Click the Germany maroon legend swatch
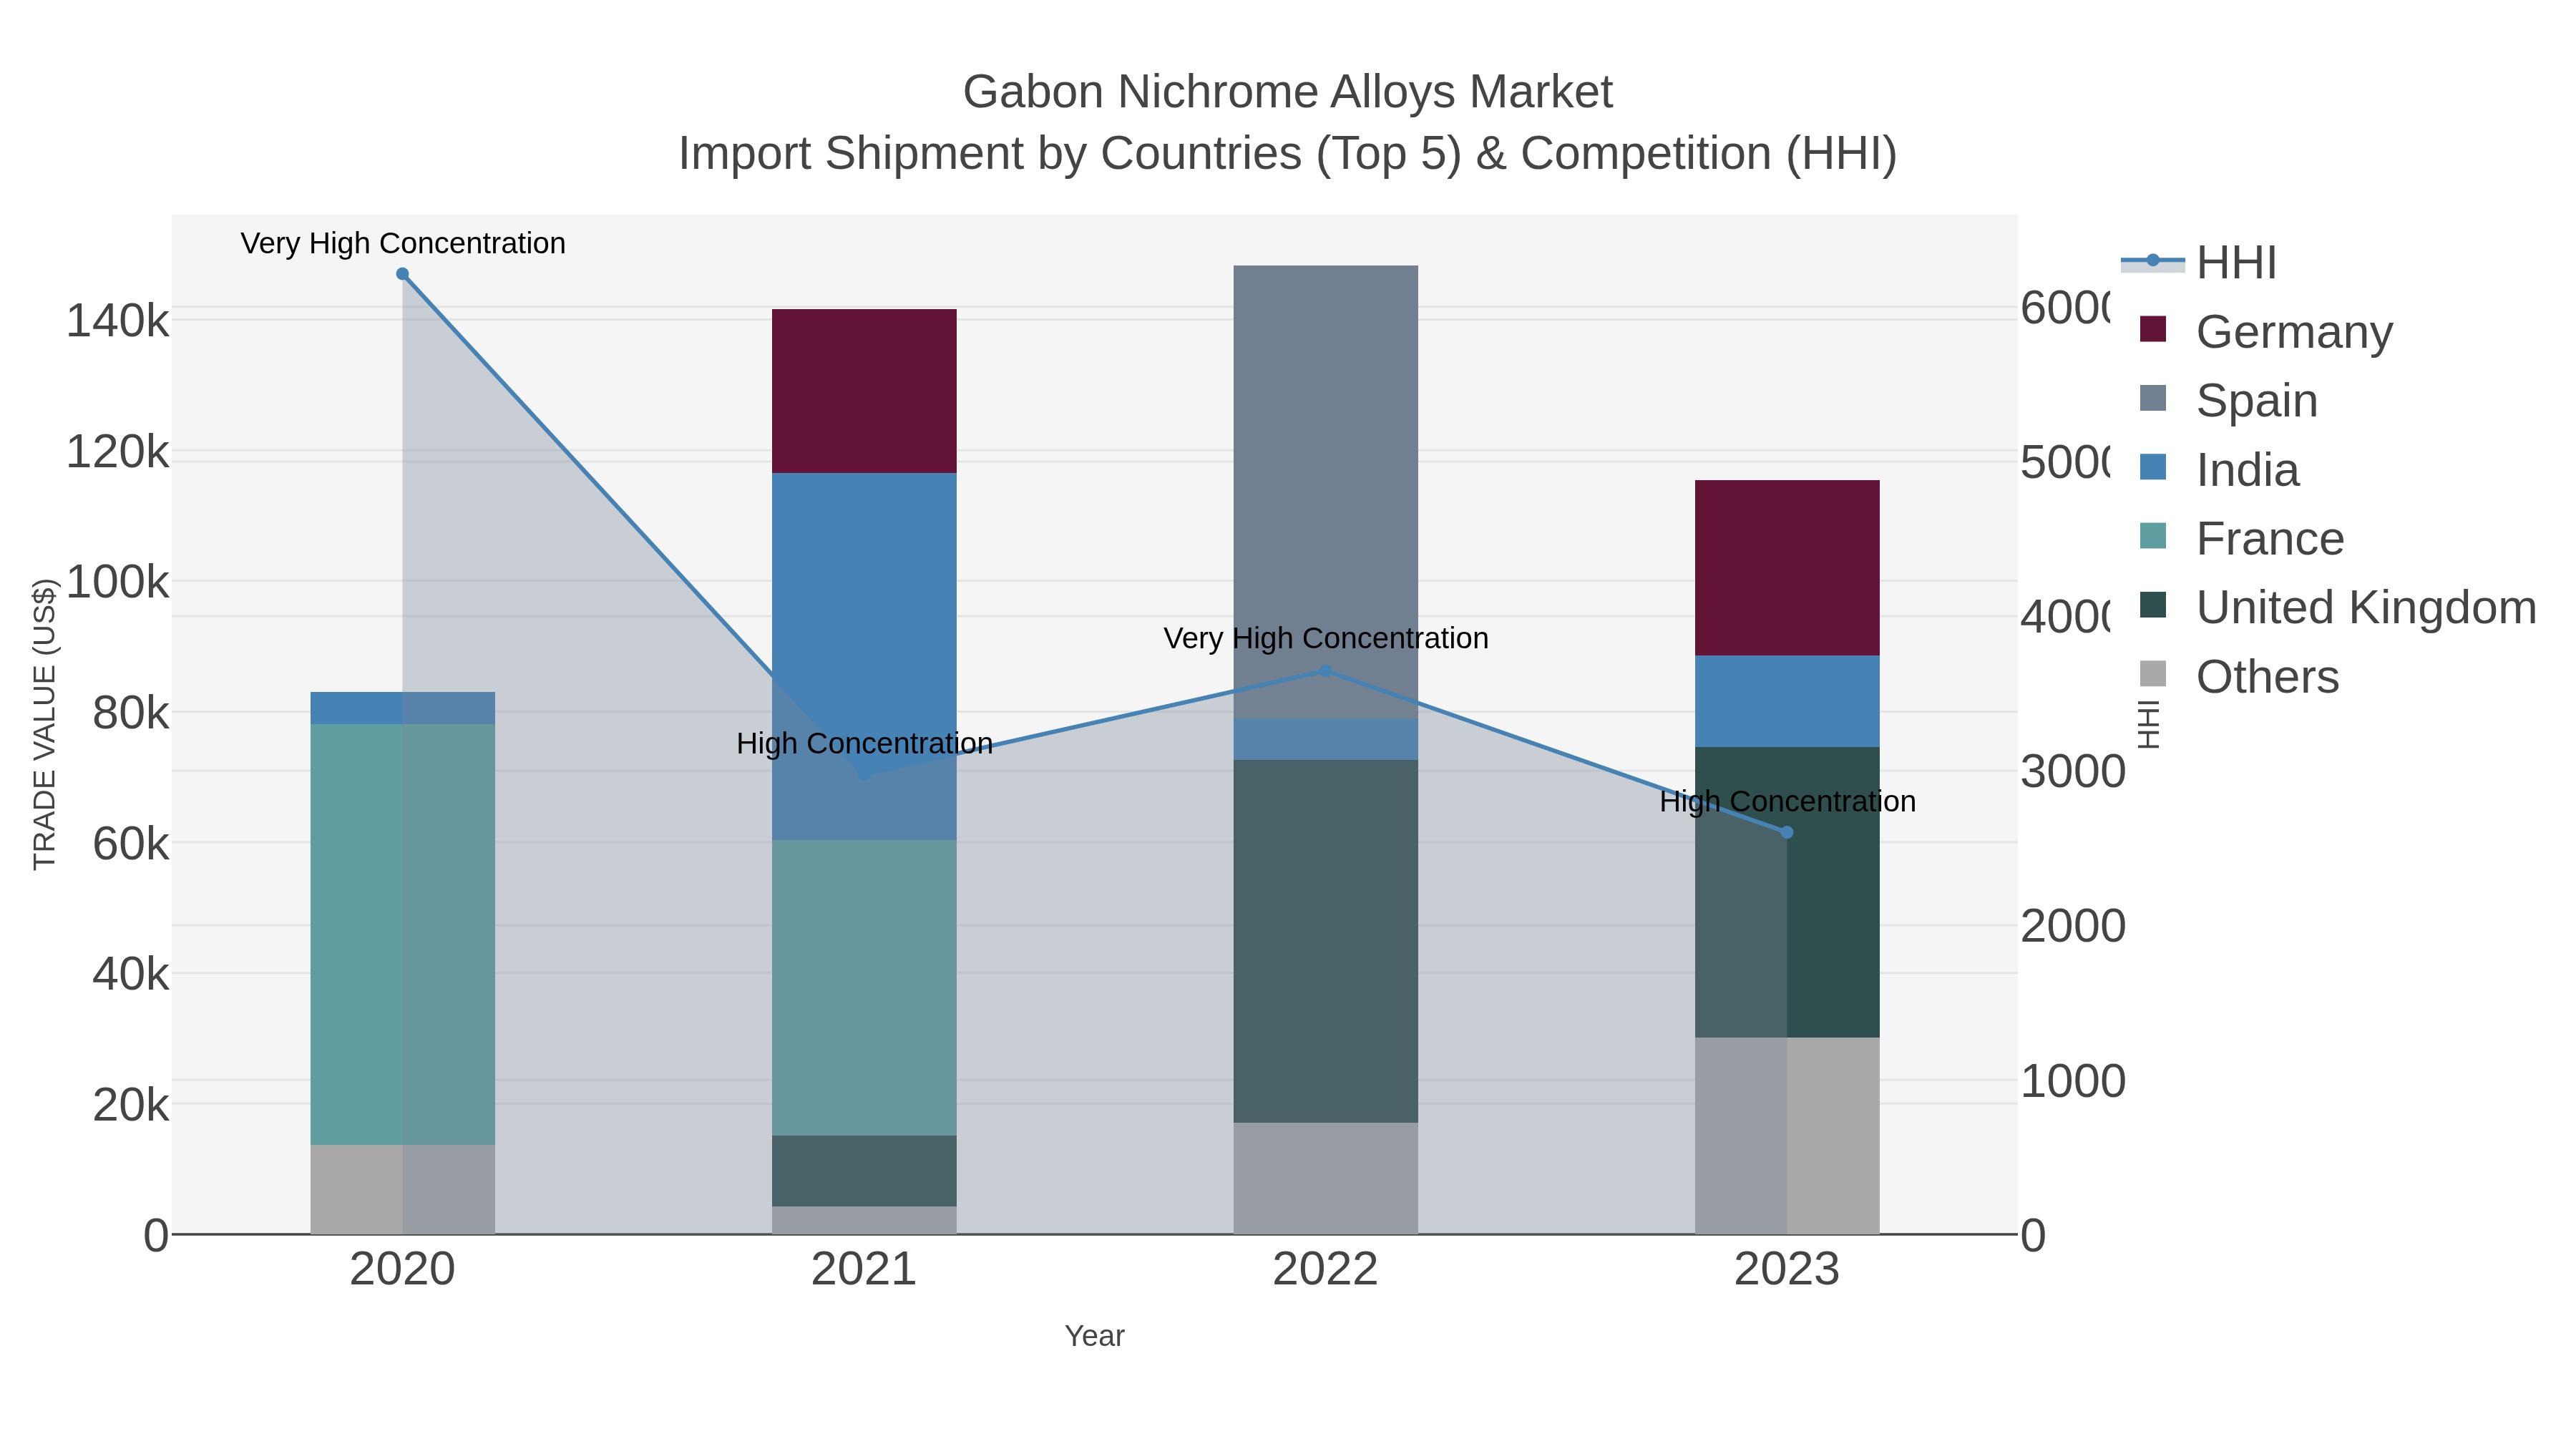Image resolution: width=2576 pixels, height=1449 pixels. (2153, 329)
